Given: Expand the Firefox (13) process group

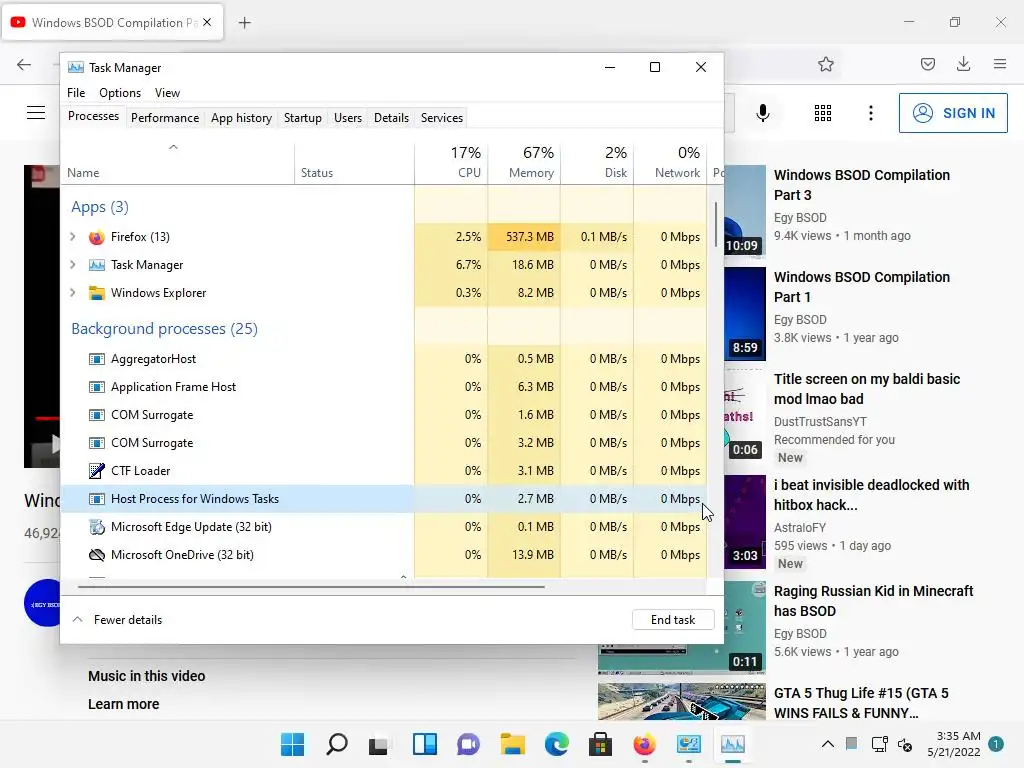Looking at the screenshot, I should pyautogui.click(x=72, y=237).
